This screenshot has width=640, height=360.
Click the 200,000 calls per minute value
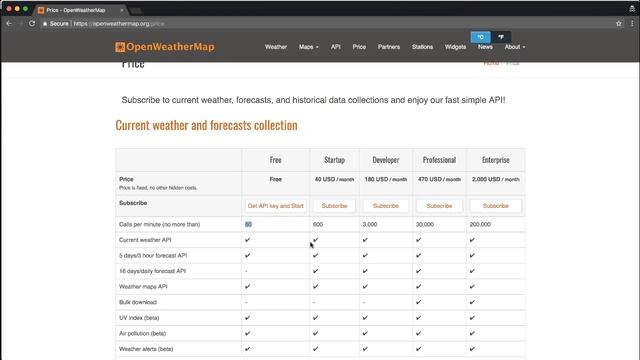point(480,224)
